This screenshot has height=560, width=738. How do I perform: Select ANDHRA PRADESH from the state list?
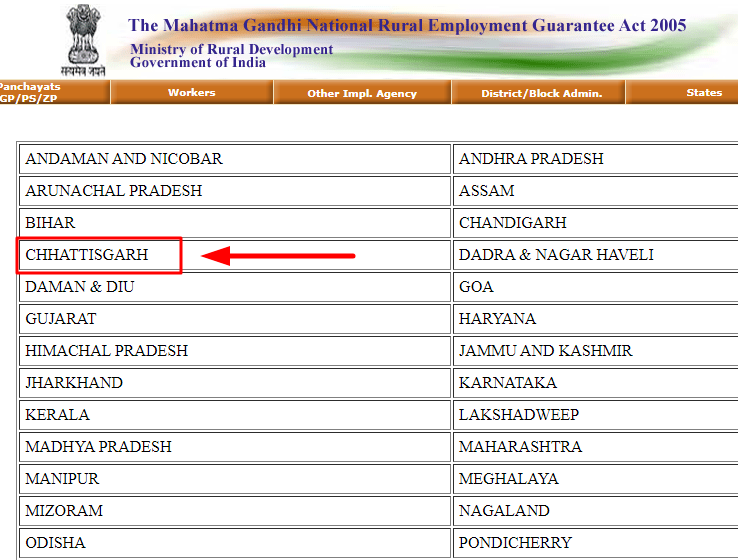(531, 159)
